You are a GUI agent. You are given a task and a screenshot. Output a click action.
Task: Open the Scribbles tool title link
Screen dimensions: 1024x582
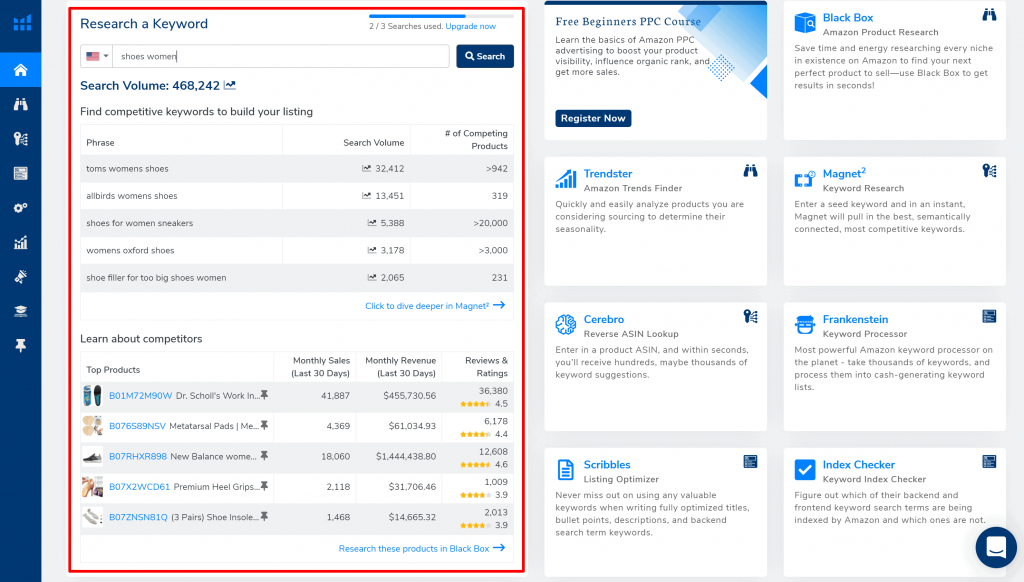click(607, 465)
